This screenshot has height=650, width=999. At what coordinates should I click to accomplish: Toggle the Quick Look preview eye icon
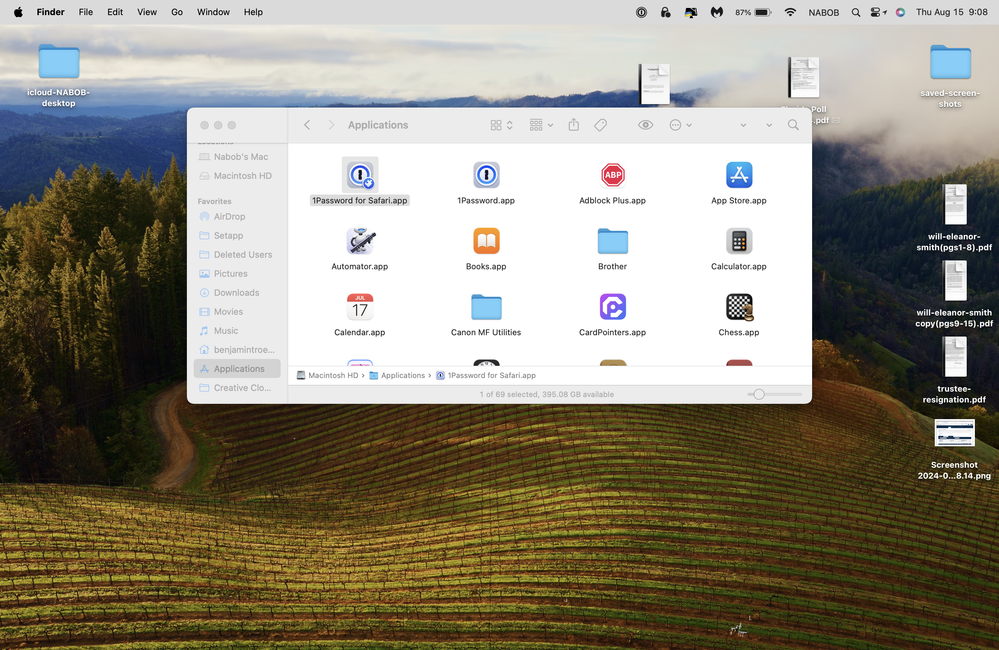click(645, 125)
